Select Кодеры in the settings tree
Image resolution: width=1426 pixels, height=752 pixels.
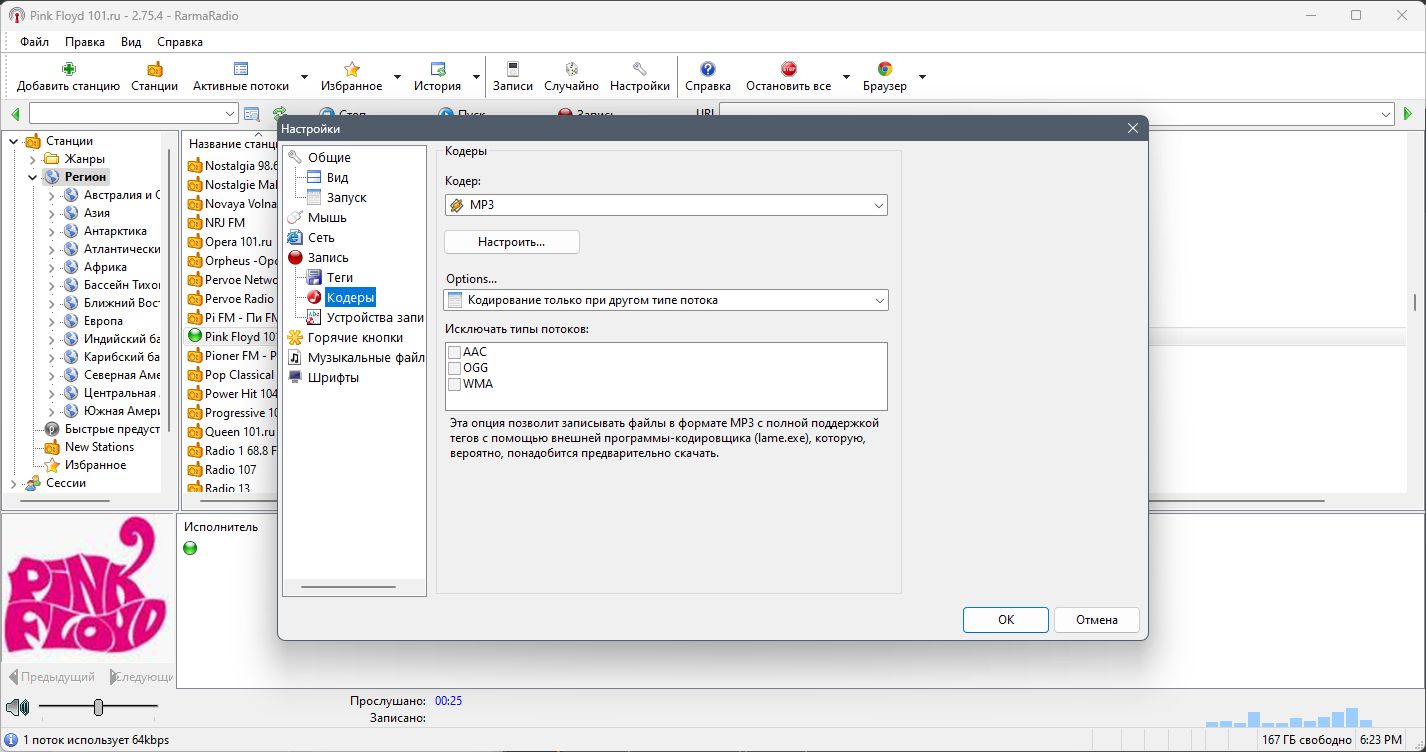[x=350, y=297]
